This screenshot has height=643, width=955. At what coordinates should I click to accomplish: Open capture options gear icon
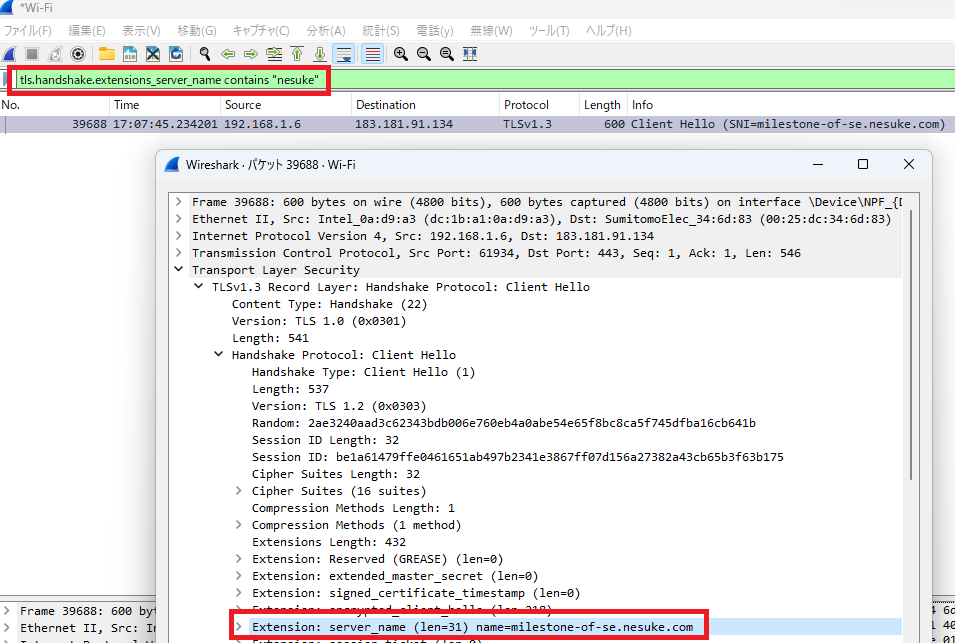(78, 54)
